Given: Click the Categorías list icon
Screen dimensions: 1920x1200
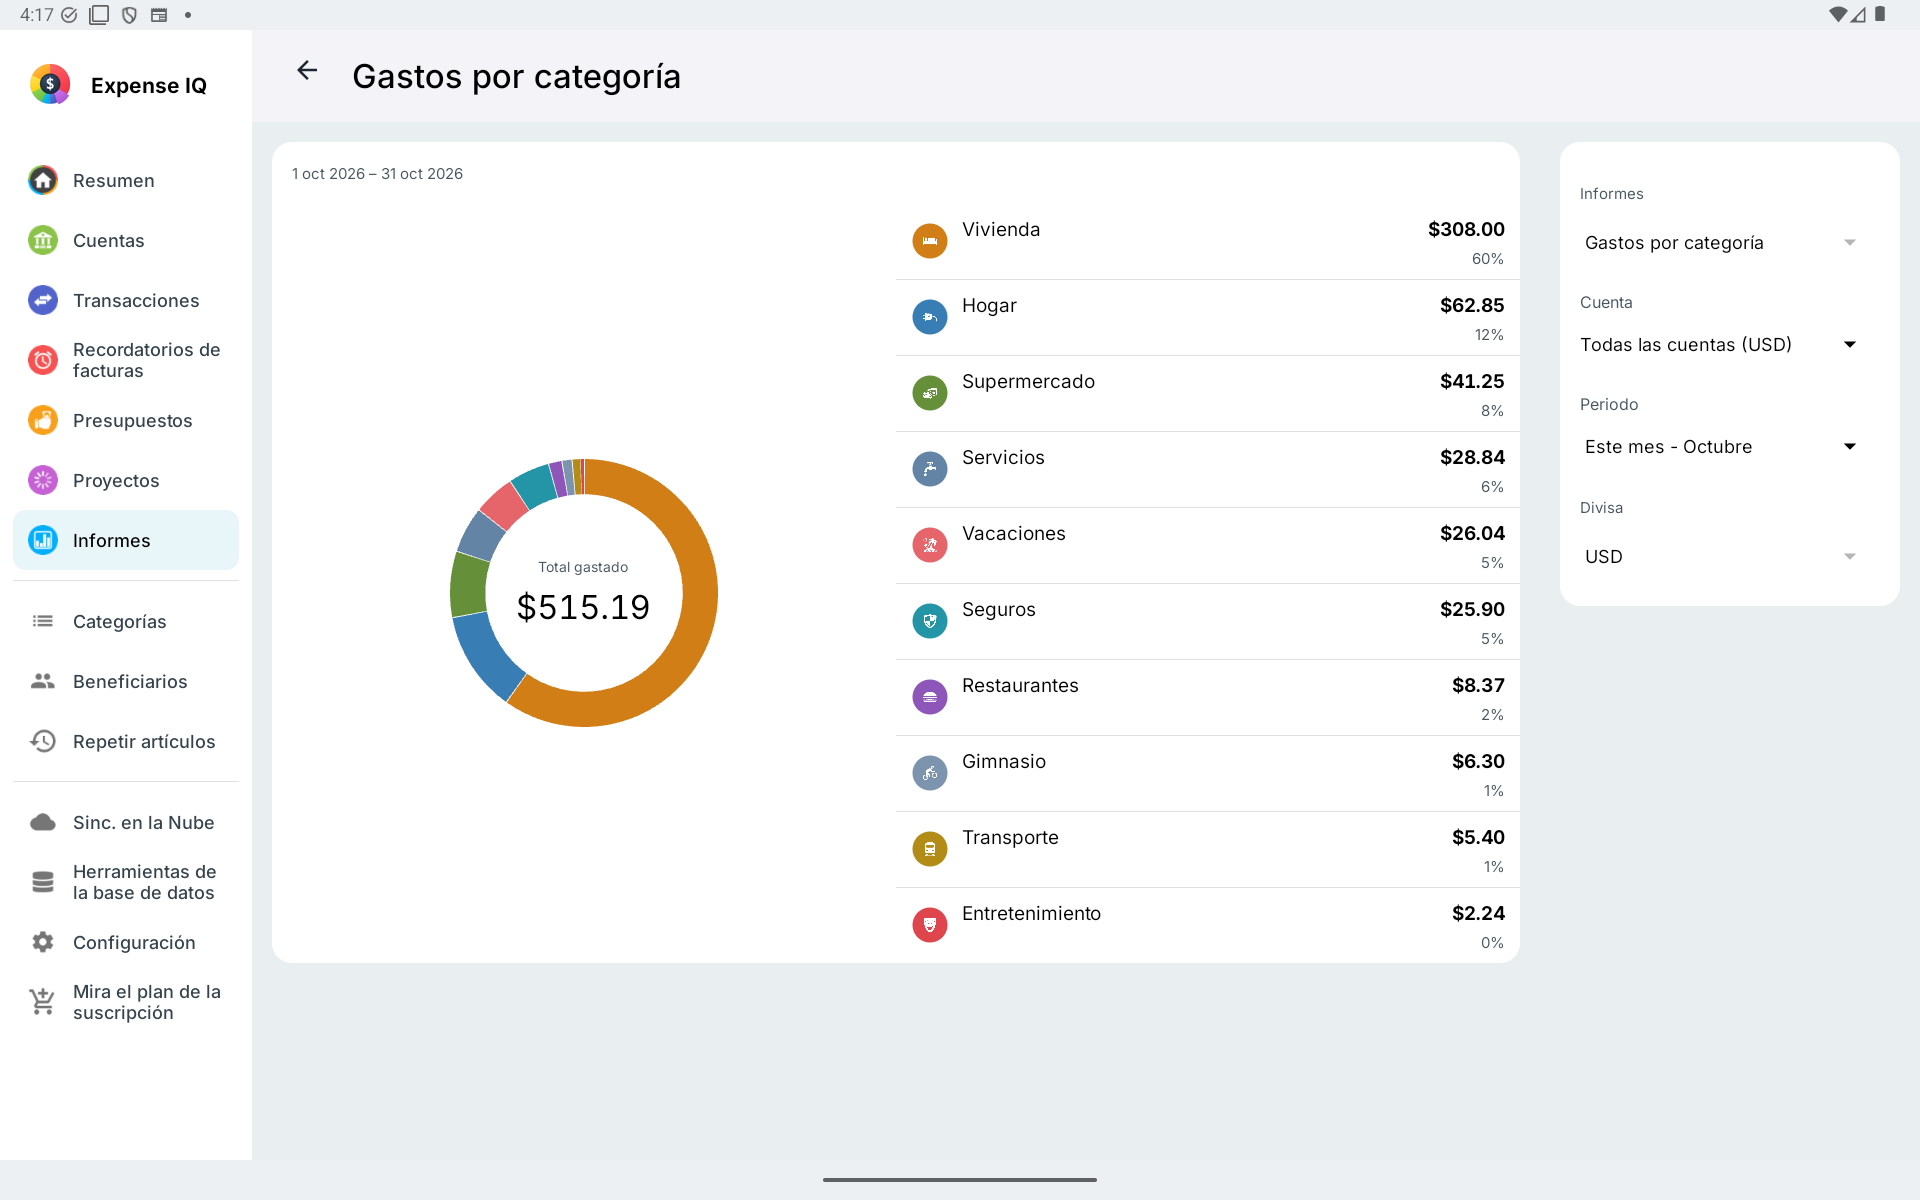Looking at the screenshot, I should point(43,621).
